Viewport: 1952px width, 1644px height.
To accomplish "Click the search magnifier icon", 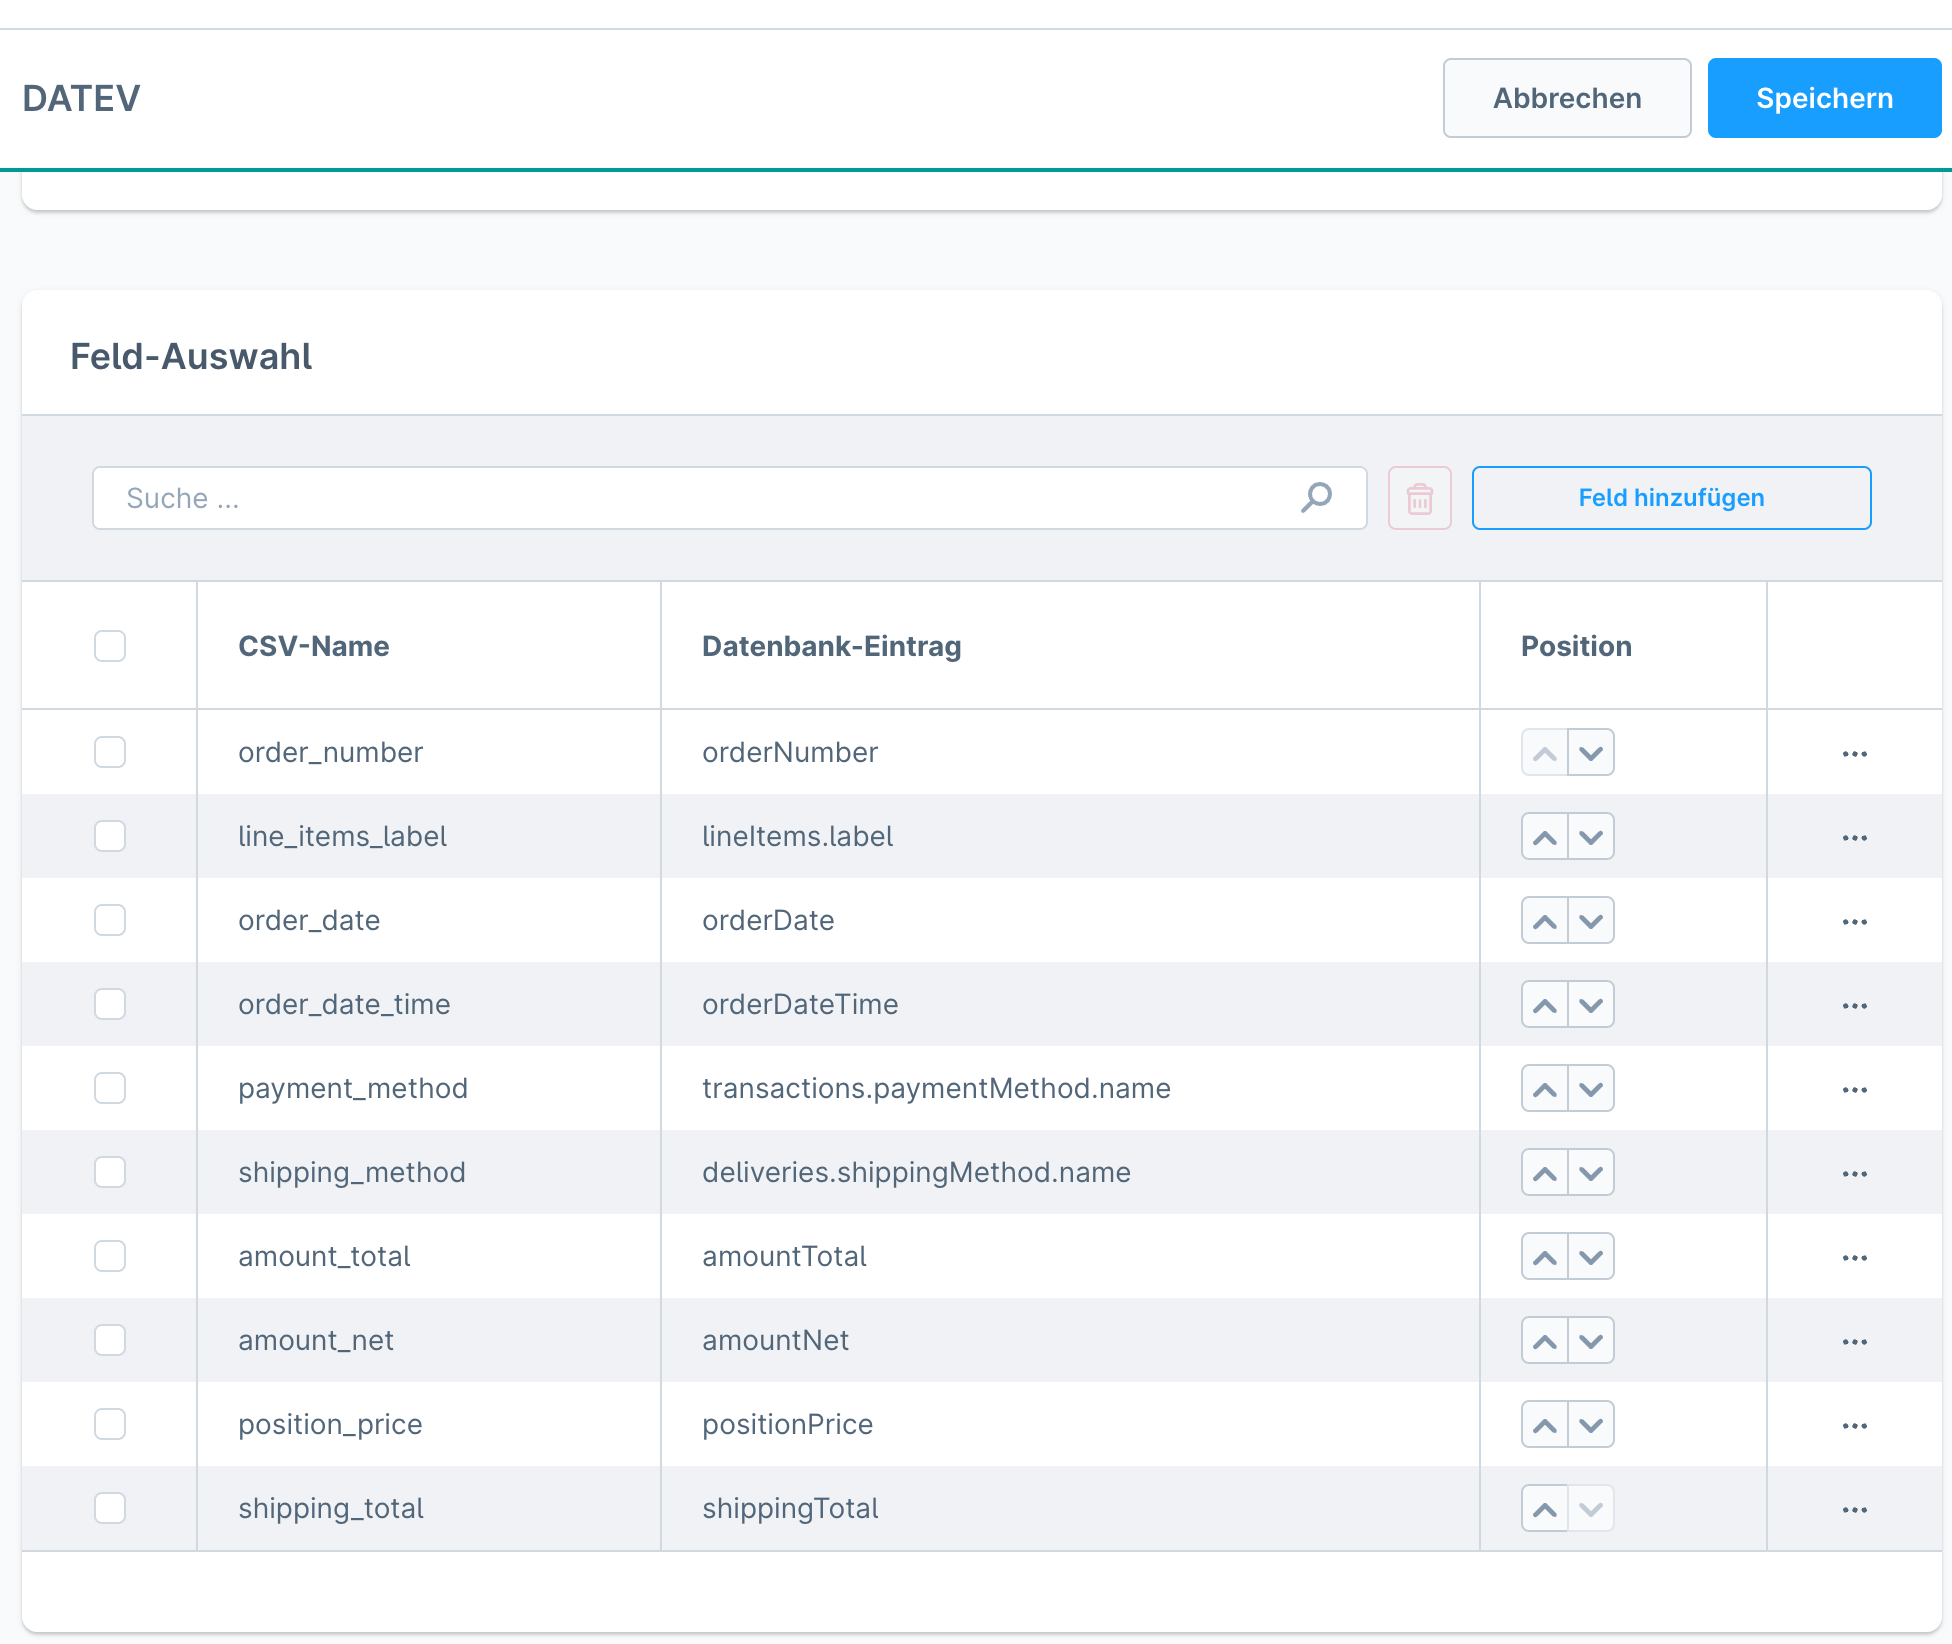I will pyautogui.click(x=1317, y=497).
